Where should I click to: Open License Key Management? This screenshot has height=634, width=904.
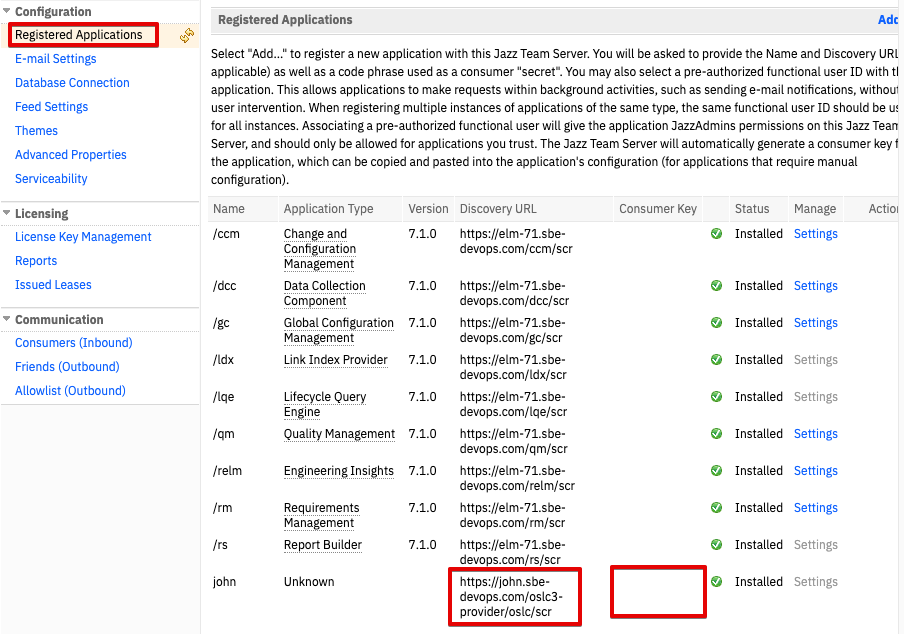pyautogui.click(x=83, y=237)
